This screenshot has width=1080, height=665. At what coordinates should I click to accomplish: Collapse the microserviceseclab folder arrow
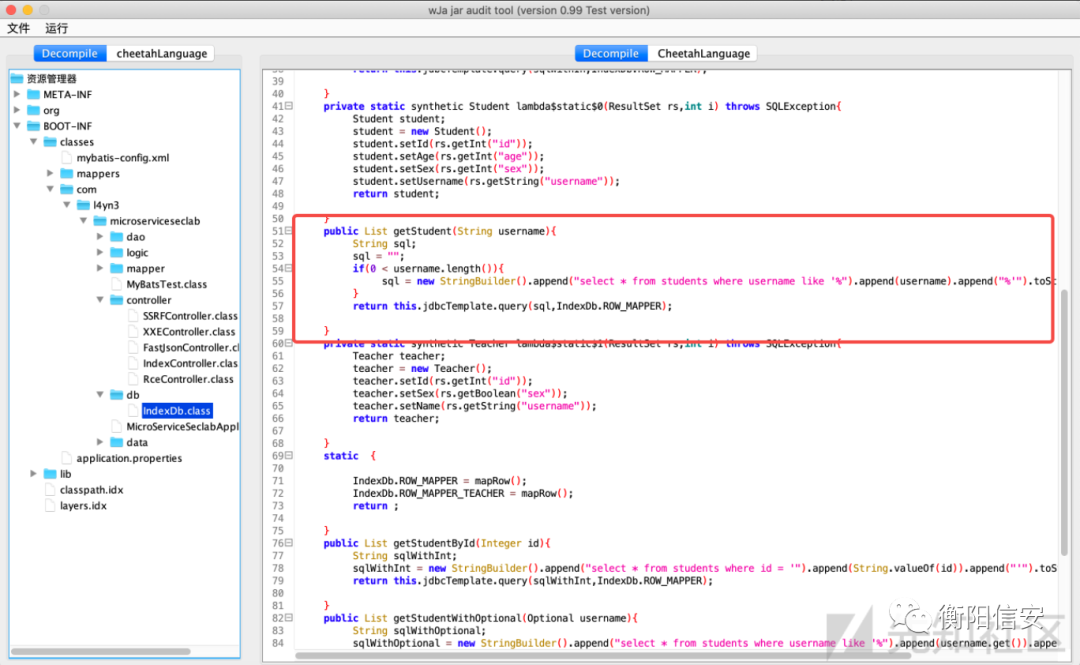(x=83, y=221)
